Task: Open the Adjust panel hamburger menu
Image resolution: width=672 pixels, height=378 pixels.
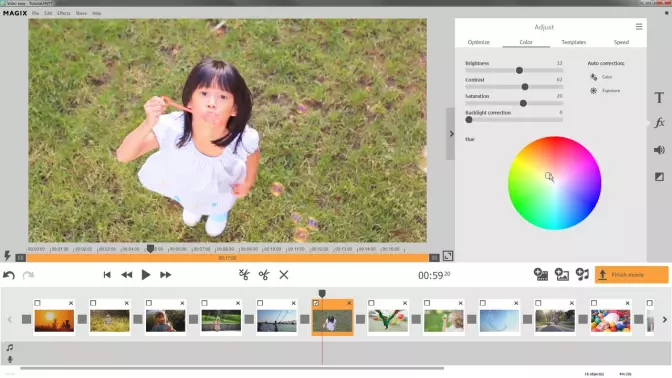Action: tap(639, 27)
